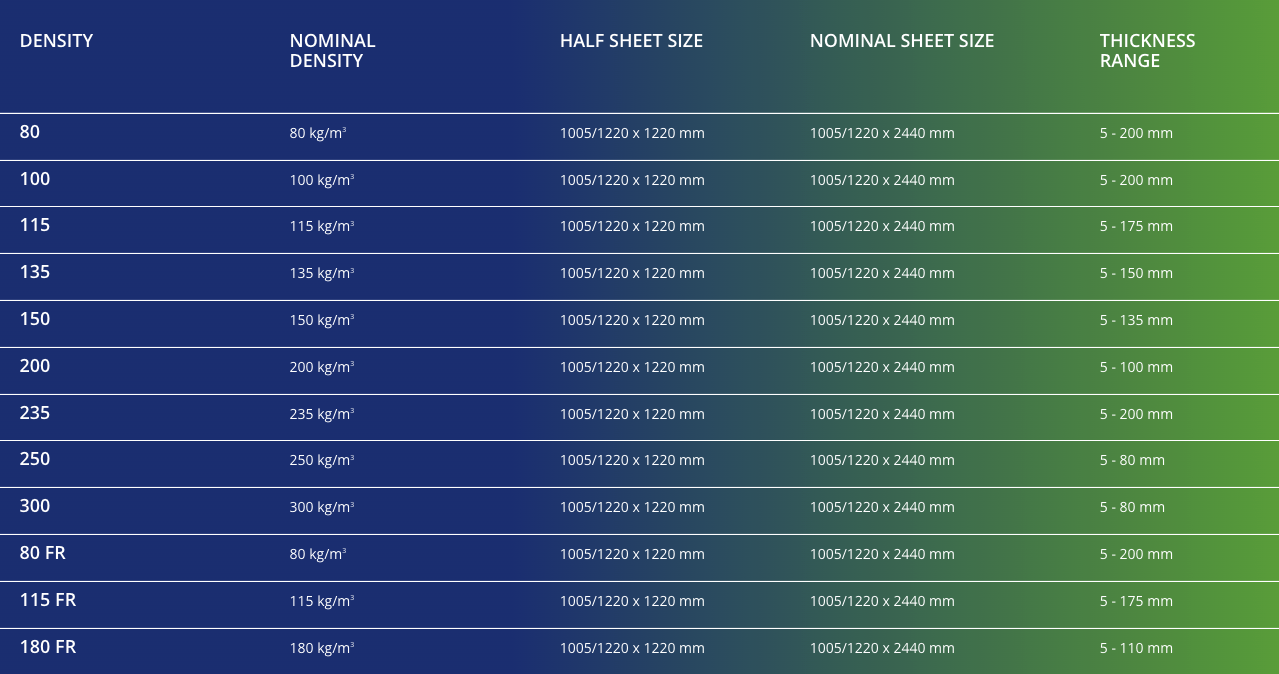
Task: Click the 5 - 100 mm thickness cell
Action: click(x=1136, y=367)
